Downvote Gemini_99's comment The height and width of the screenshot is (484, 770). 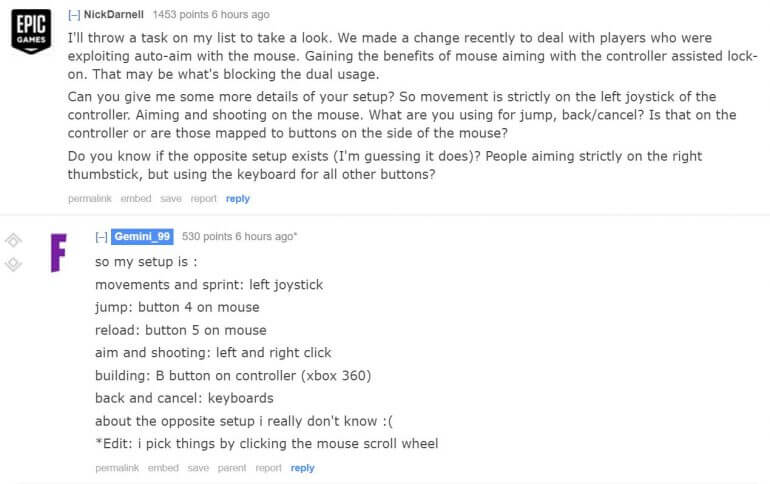13,264
